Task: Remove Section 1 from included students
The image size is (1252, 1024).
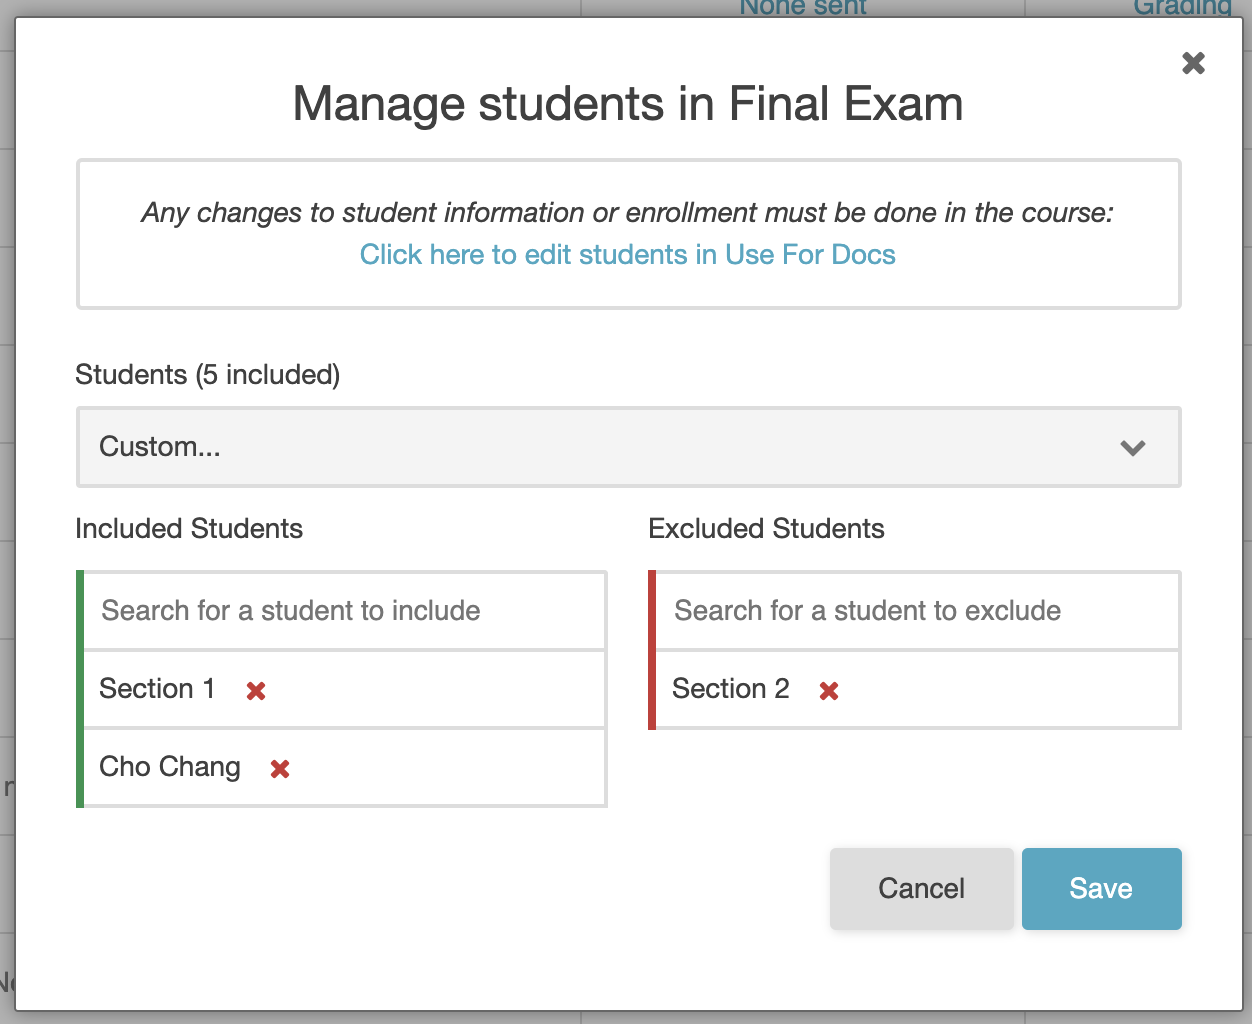Action: (256, 689)
